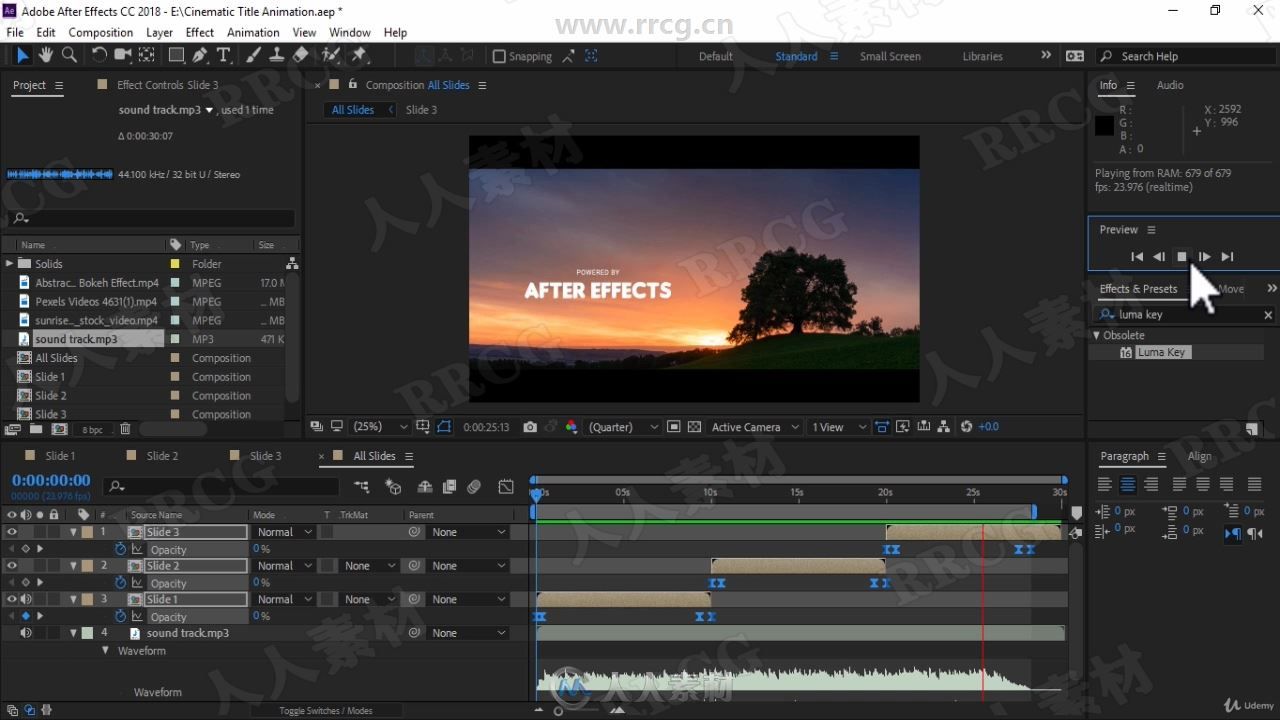This screenshot has height=720, width=1280.
Task: Switch to Effect Controls Slide 3 tab
Action: click(x=167, y=85)
